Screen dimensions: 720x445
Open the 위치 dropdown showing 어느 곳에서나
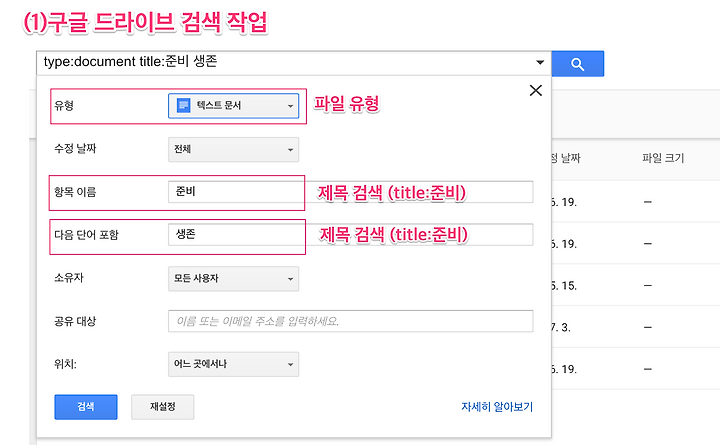tap(234, 364)
